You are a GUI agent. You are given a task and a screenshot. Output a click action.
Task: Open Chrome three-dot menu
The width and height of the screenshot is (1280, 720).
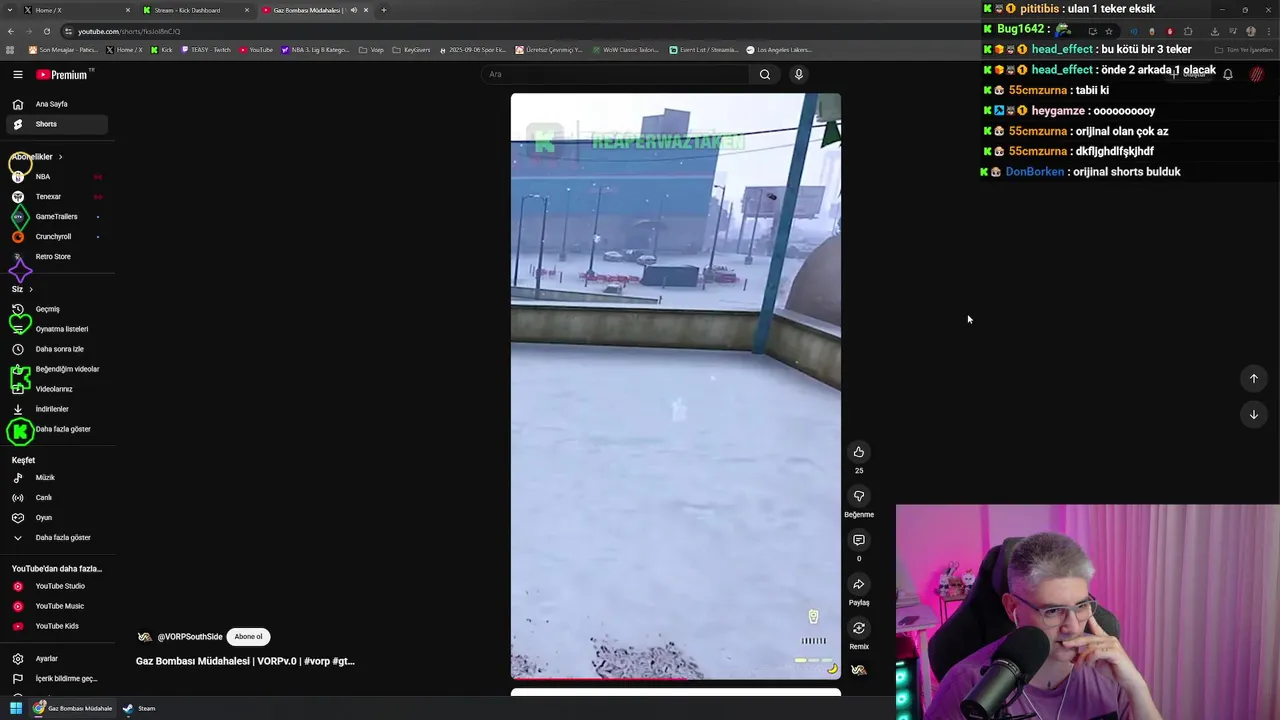[x=1268, y=31]
